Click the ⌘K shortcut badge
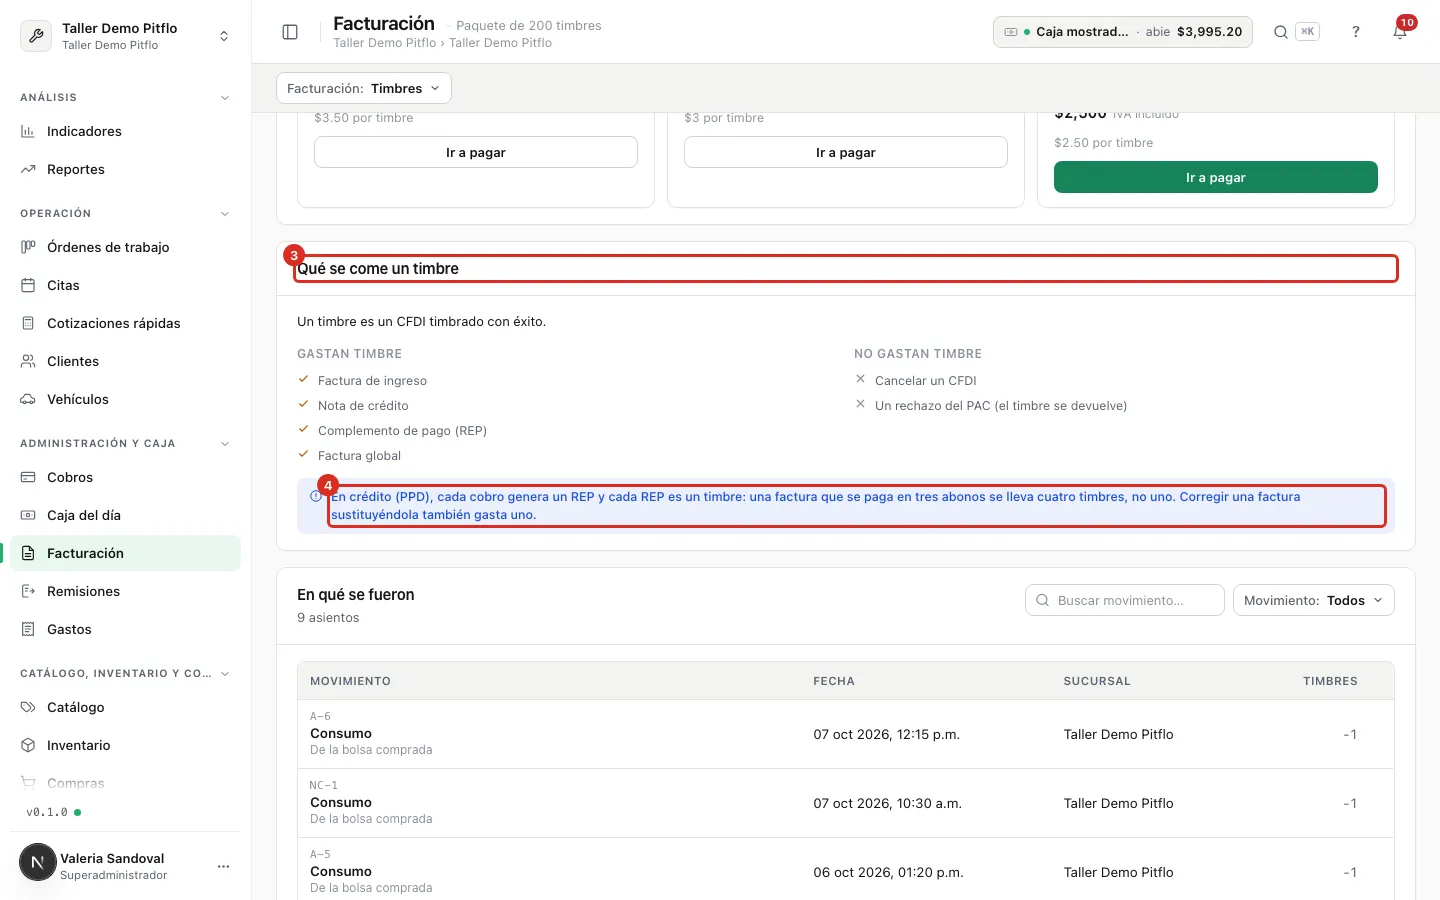Viewport: 1440px width, 900px height. [x=1307, y=32]
